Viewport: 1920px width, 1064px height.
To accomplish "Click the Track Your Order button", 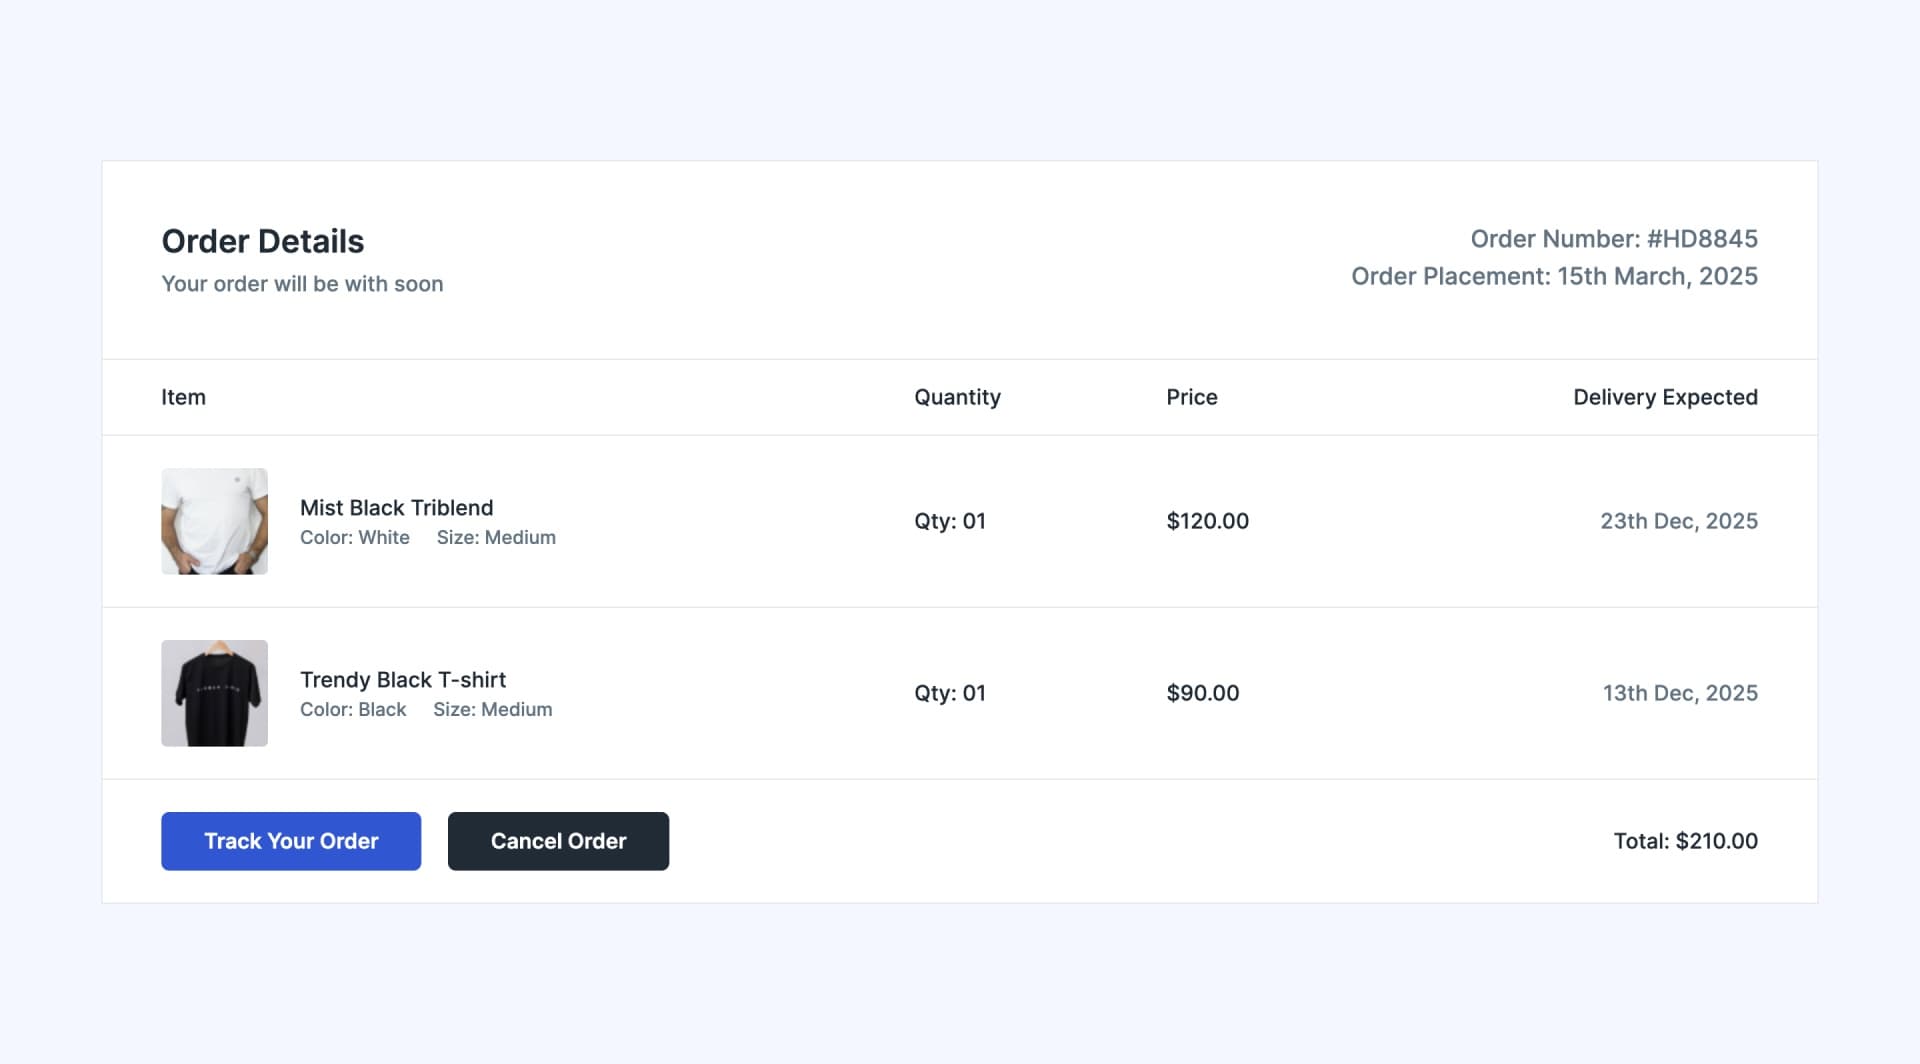I will coord(291,841).
